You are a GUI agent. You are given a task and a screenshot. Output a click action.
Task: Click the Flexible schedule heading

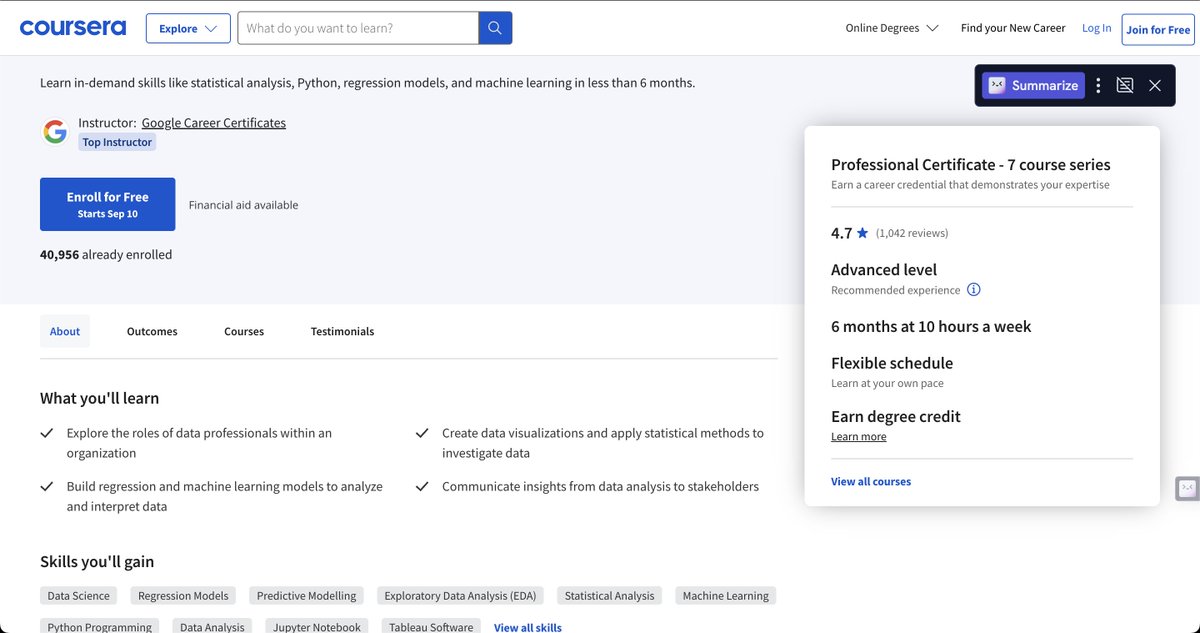click(x=892, y=363)
